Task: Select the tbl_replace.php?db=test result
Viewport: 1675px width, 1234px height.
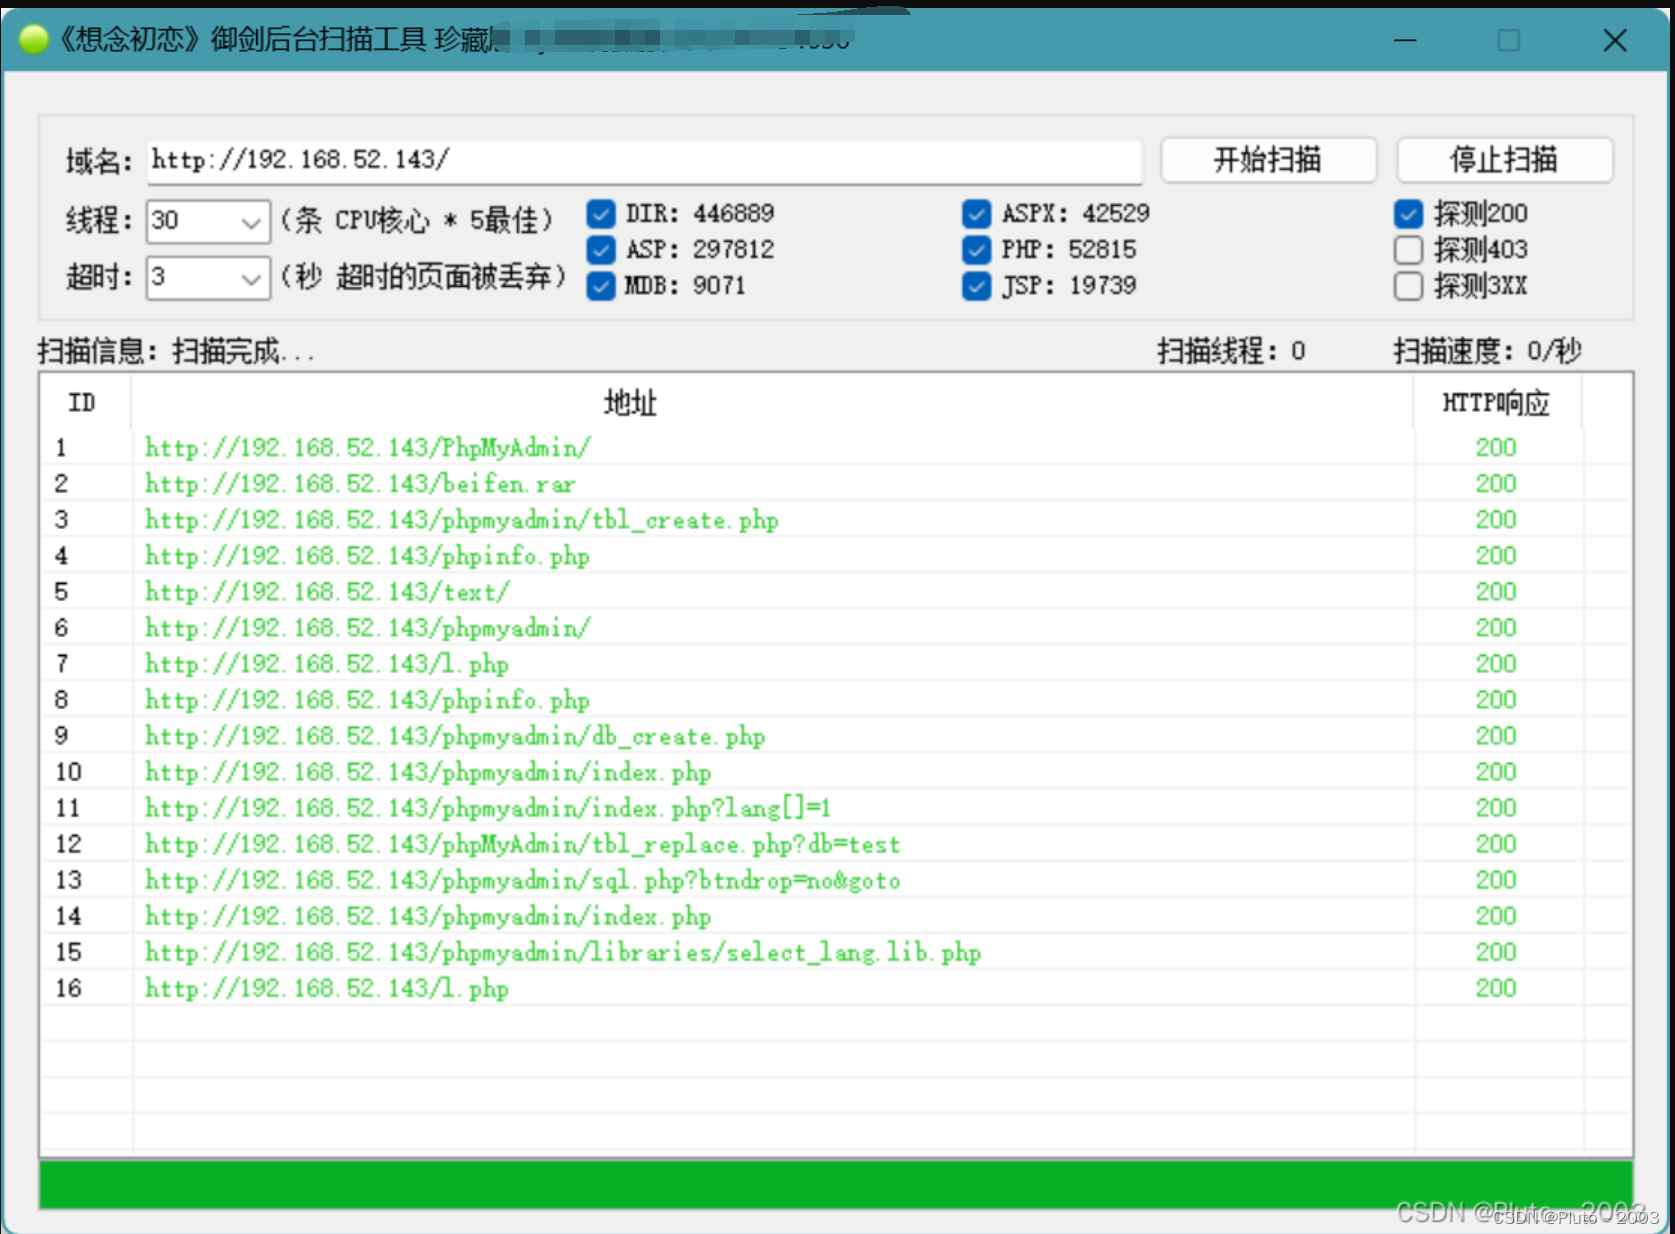Action: pos(522,844)
